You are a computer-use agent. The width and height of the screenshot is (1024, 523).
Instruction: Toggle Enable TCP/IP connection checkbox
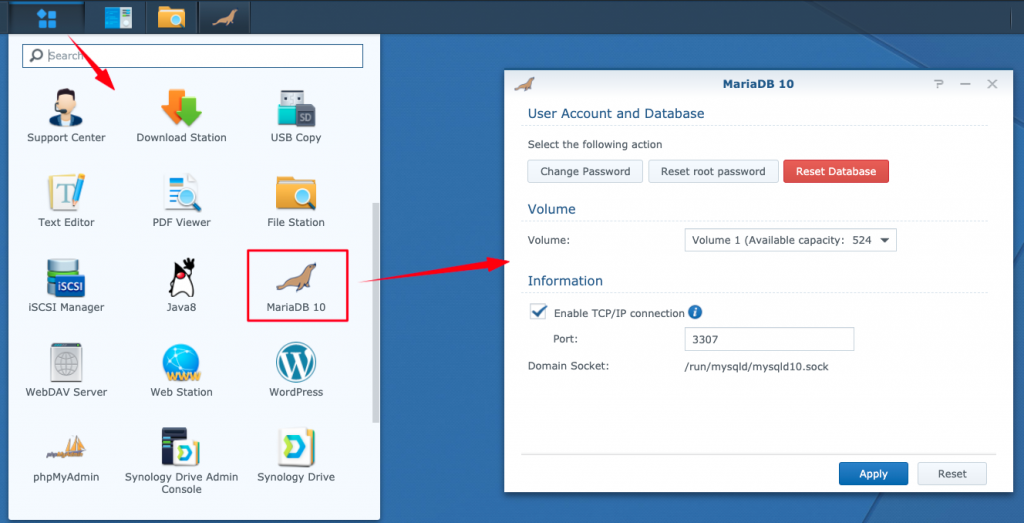539,311
